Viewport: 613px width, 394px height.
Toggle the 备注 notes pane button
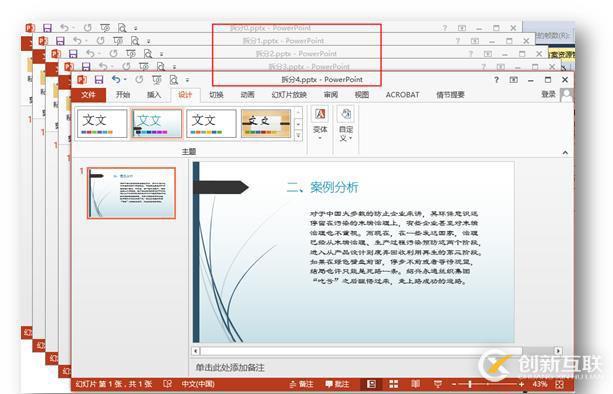[301, 384]
